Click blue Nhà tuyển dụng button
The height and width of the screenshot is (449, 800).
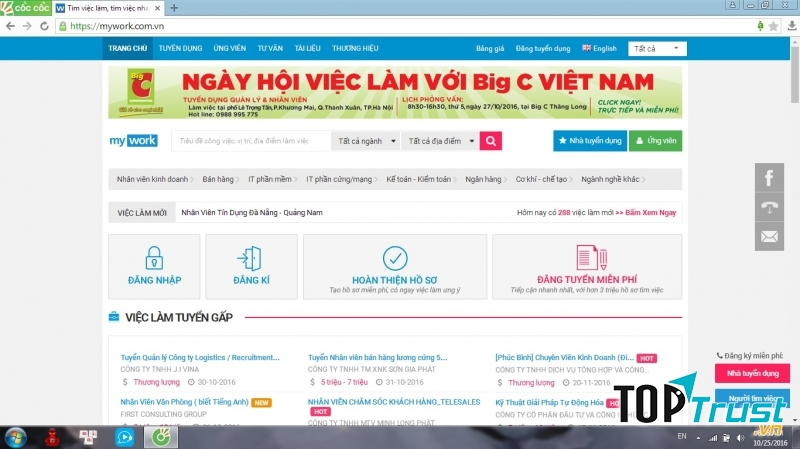[x=590, y=141]
